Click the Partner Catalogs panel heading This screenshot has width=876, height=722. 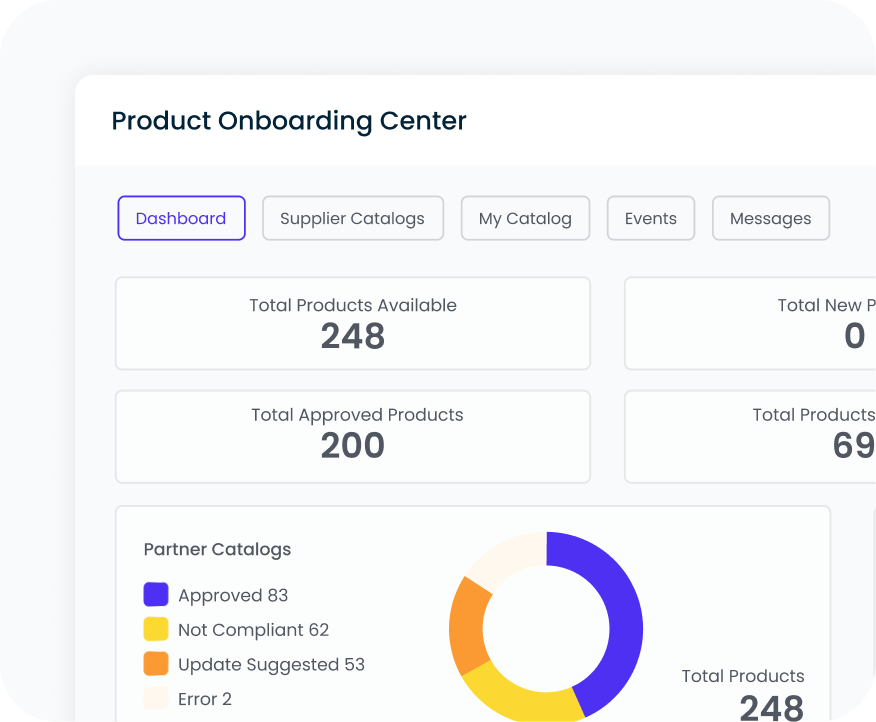pyautogui.click(x=217, y=549)
